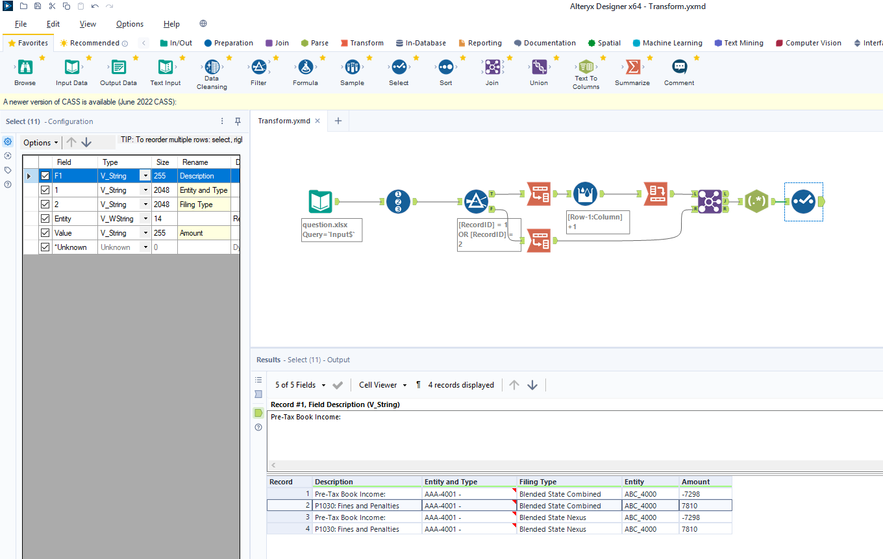Open the Options menu
The height and width of the screenshot is (559, 883).
[x=130, y=24]
